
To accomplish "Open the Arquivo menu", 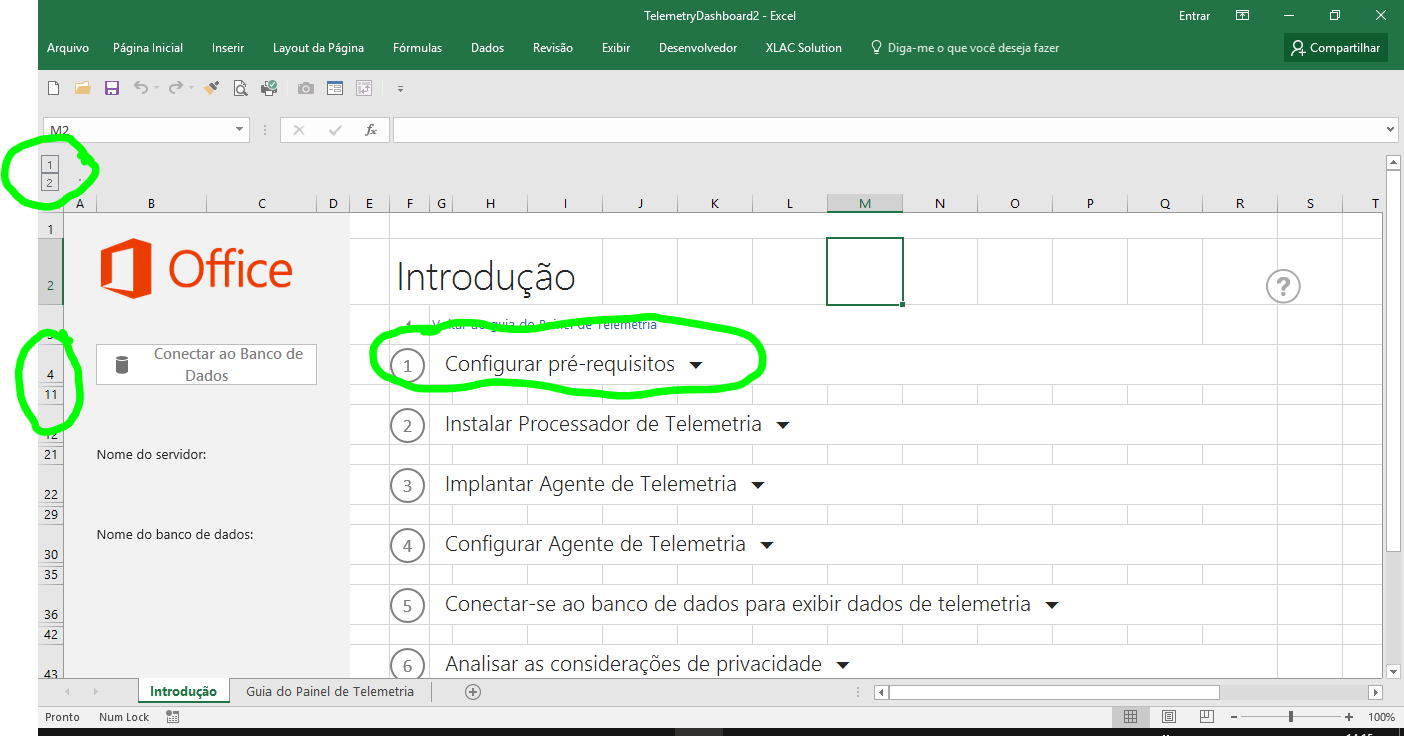I will pyautogui.click(x=68, y=48).
